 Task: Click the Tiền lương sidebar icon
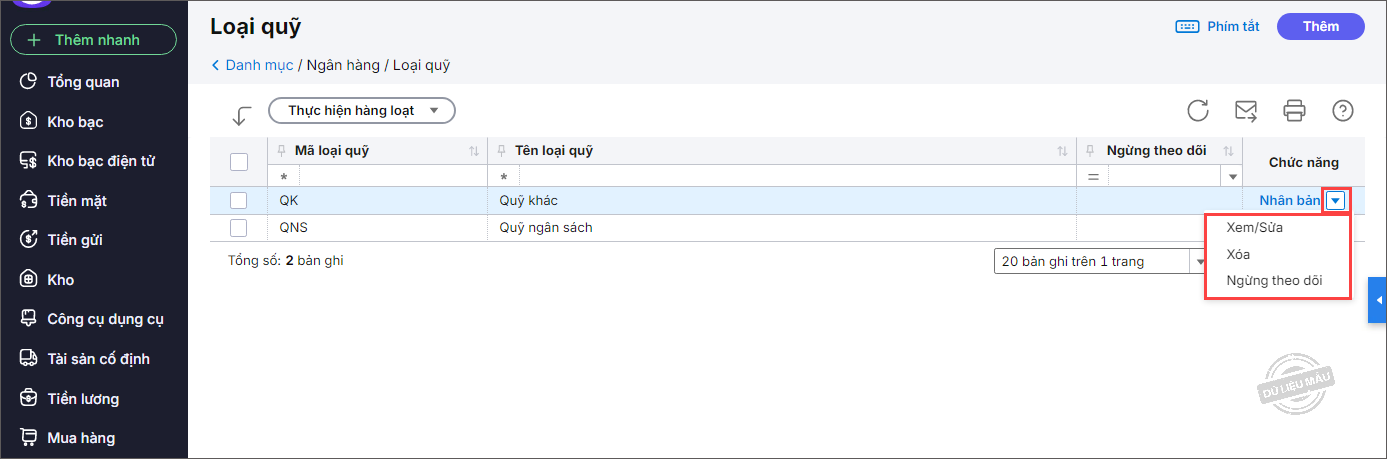coord(29,398)
